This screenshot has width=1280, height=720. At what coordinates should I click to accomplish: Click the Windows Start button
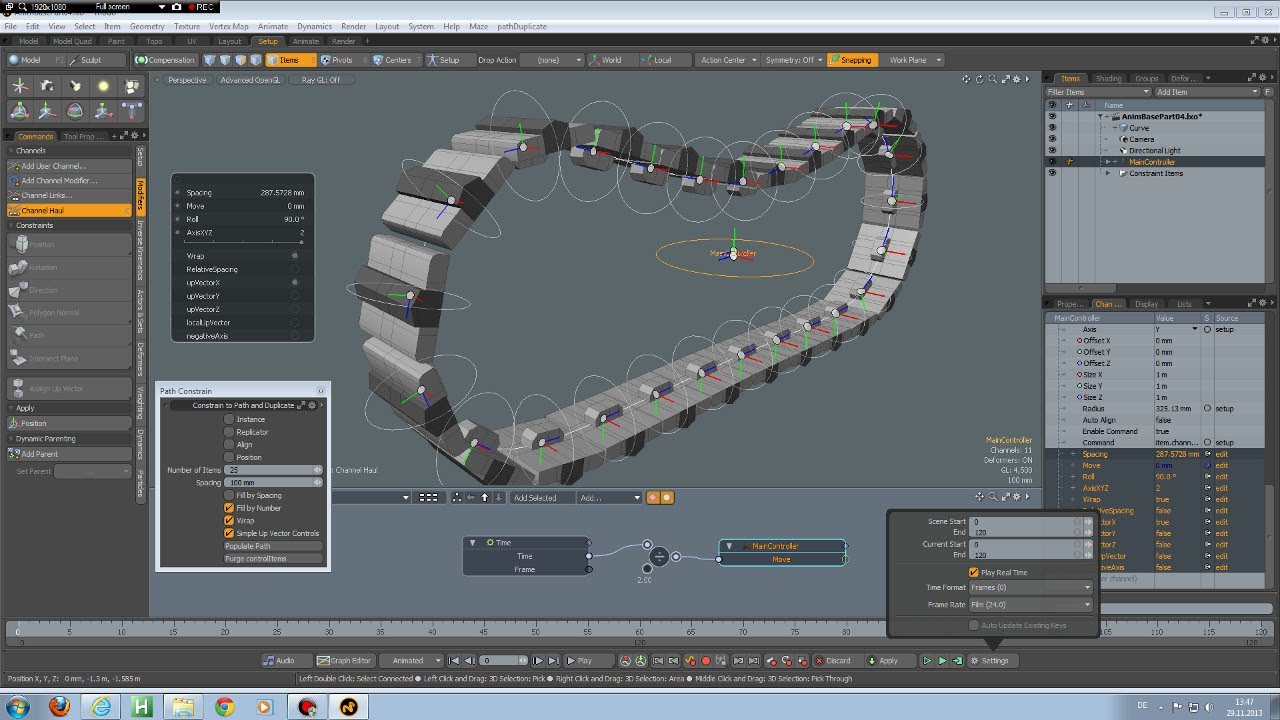pyautogui.click(x=19, y=707)
